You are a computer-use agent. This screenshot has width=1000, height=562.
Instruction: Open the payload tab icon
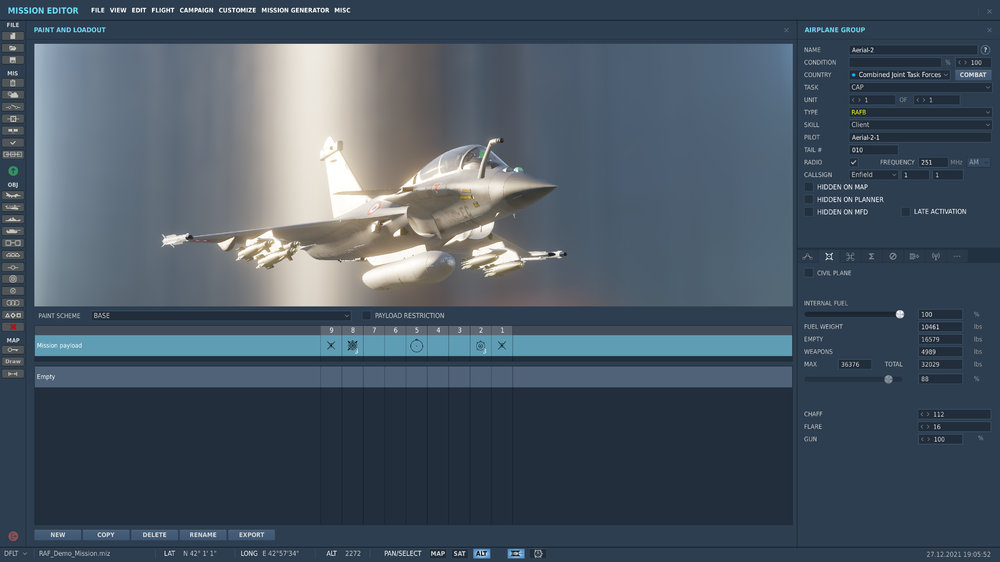point(829,256)
